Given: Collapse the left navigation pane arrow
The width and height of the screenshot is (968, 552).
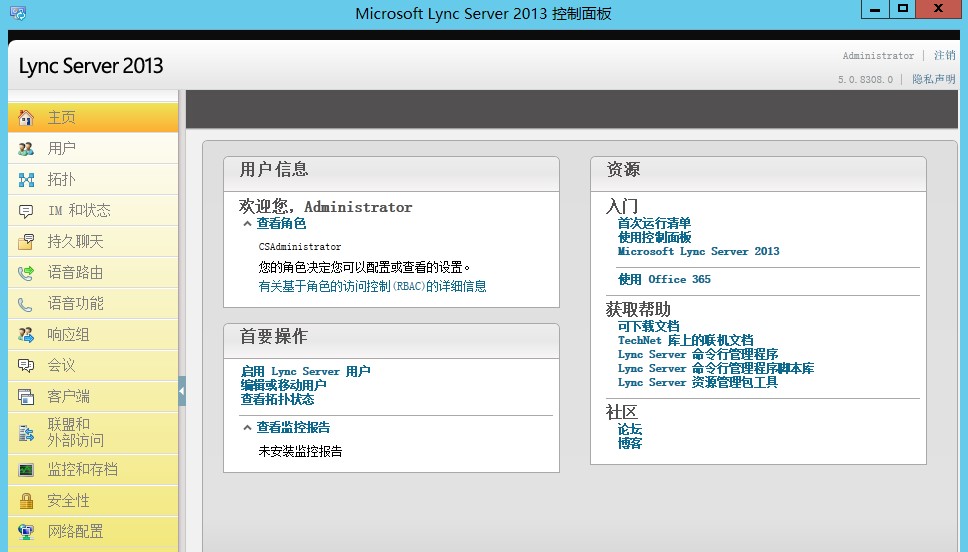Looking at the screenshot, I should (x=182, y=391).
